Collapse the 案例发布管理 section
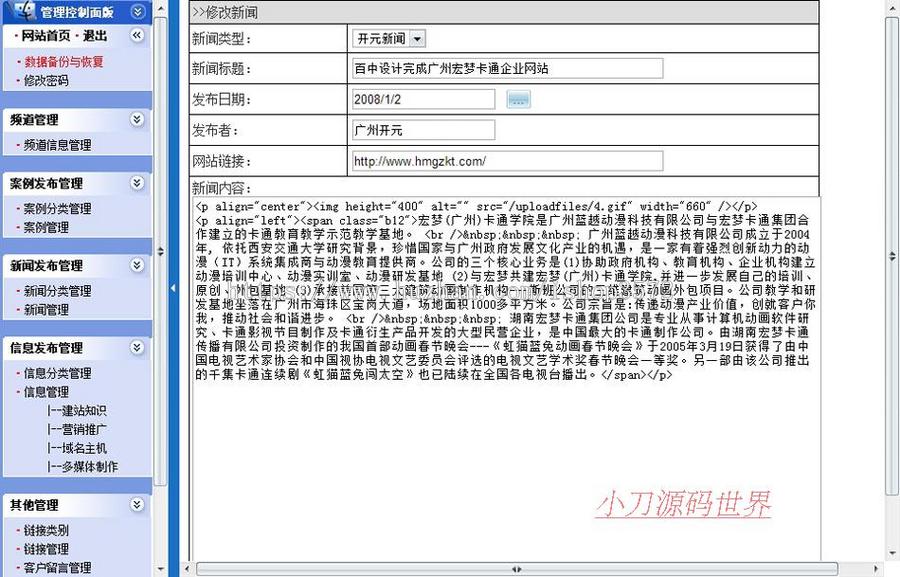Viewport: 900px width, 577px height. tap(137, 183)
